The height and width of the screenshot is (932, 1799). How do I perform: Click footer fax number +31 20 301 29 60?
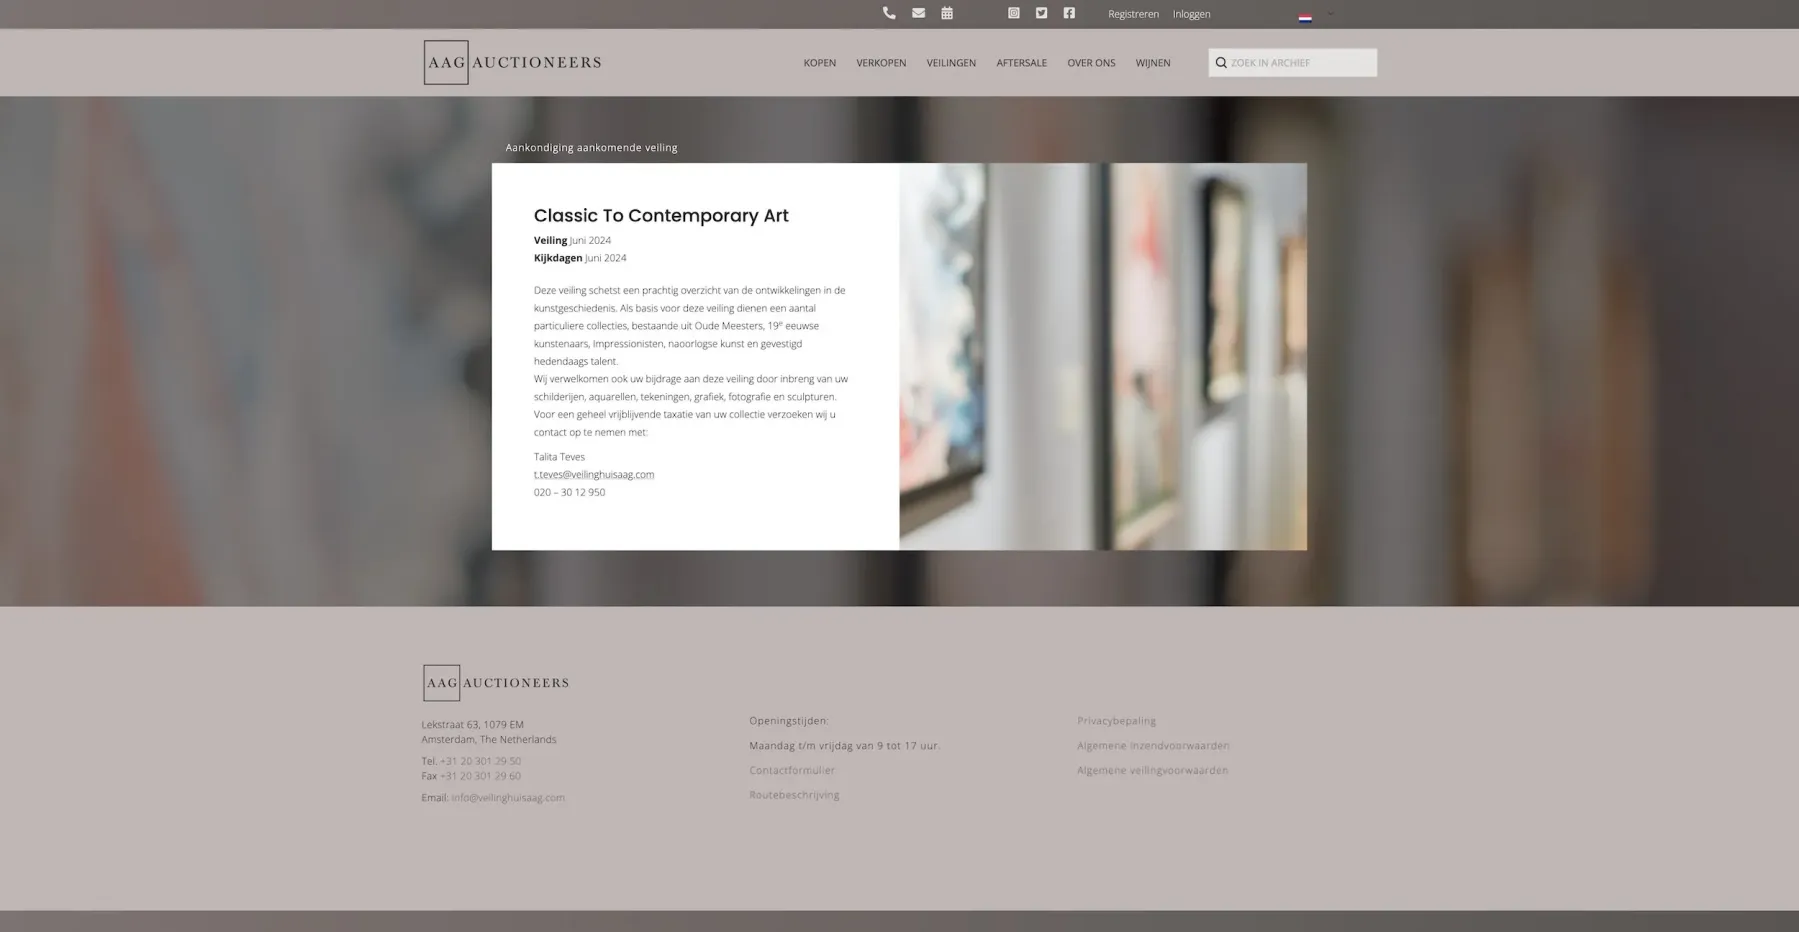pyautogui.click(x=480, y=776)
